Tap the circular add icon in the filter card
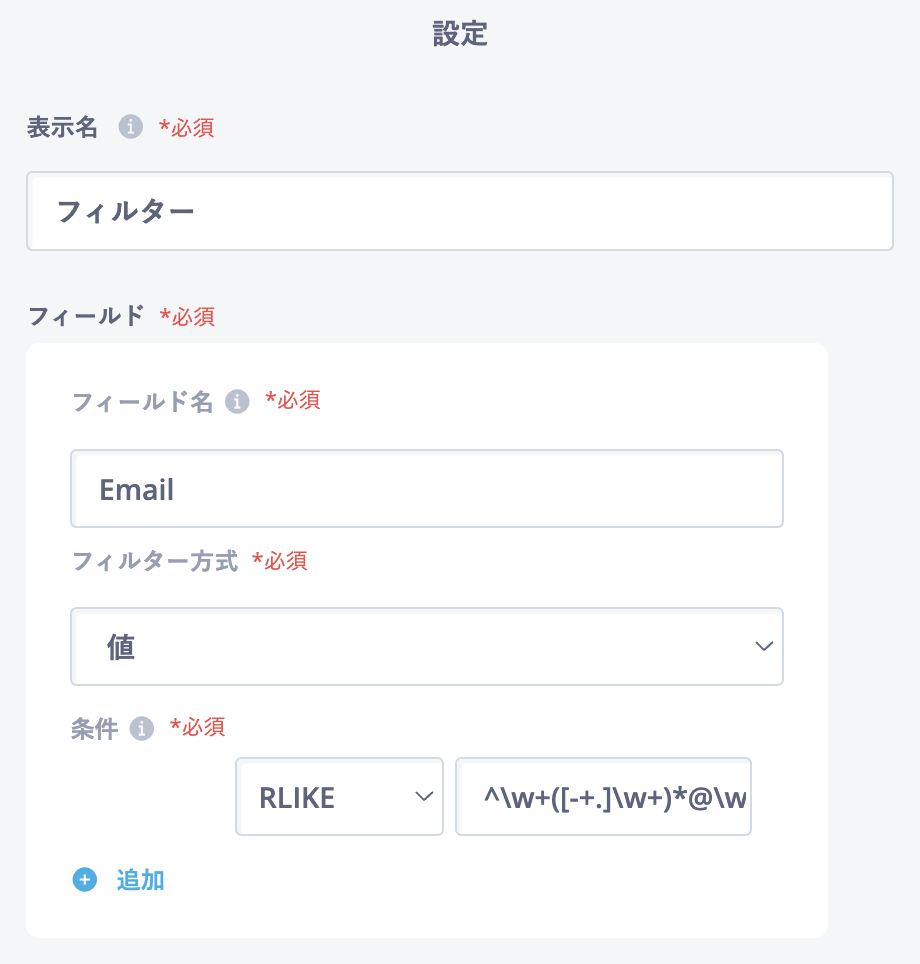This screenshot has height=964, width=920. [85, 880]
